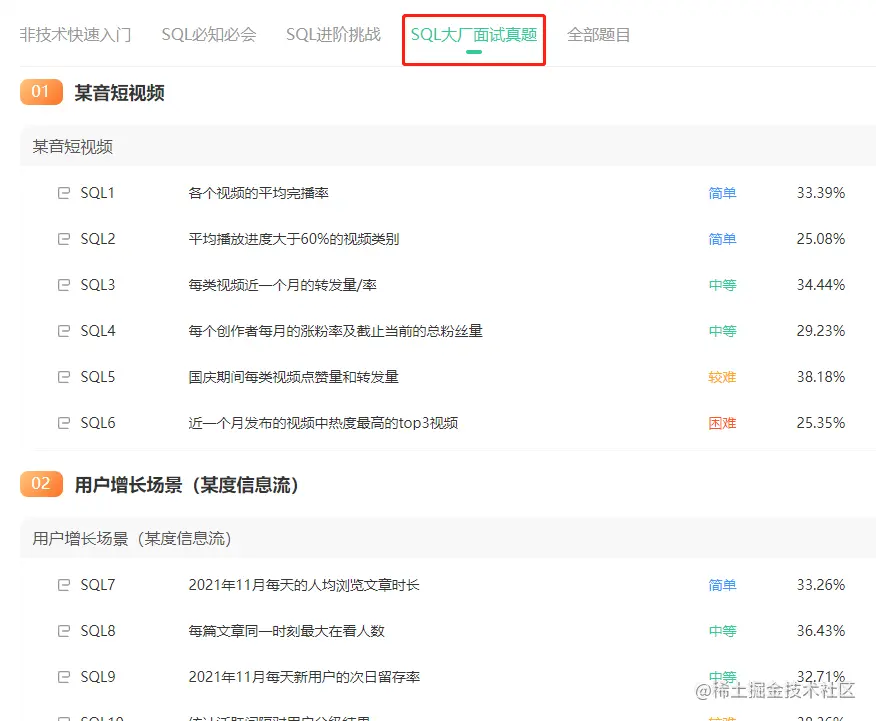The width and height of the screenshot is (876, 721).
Task: Select the SQL进阶挑战 tab
Action: coord(333,35)
